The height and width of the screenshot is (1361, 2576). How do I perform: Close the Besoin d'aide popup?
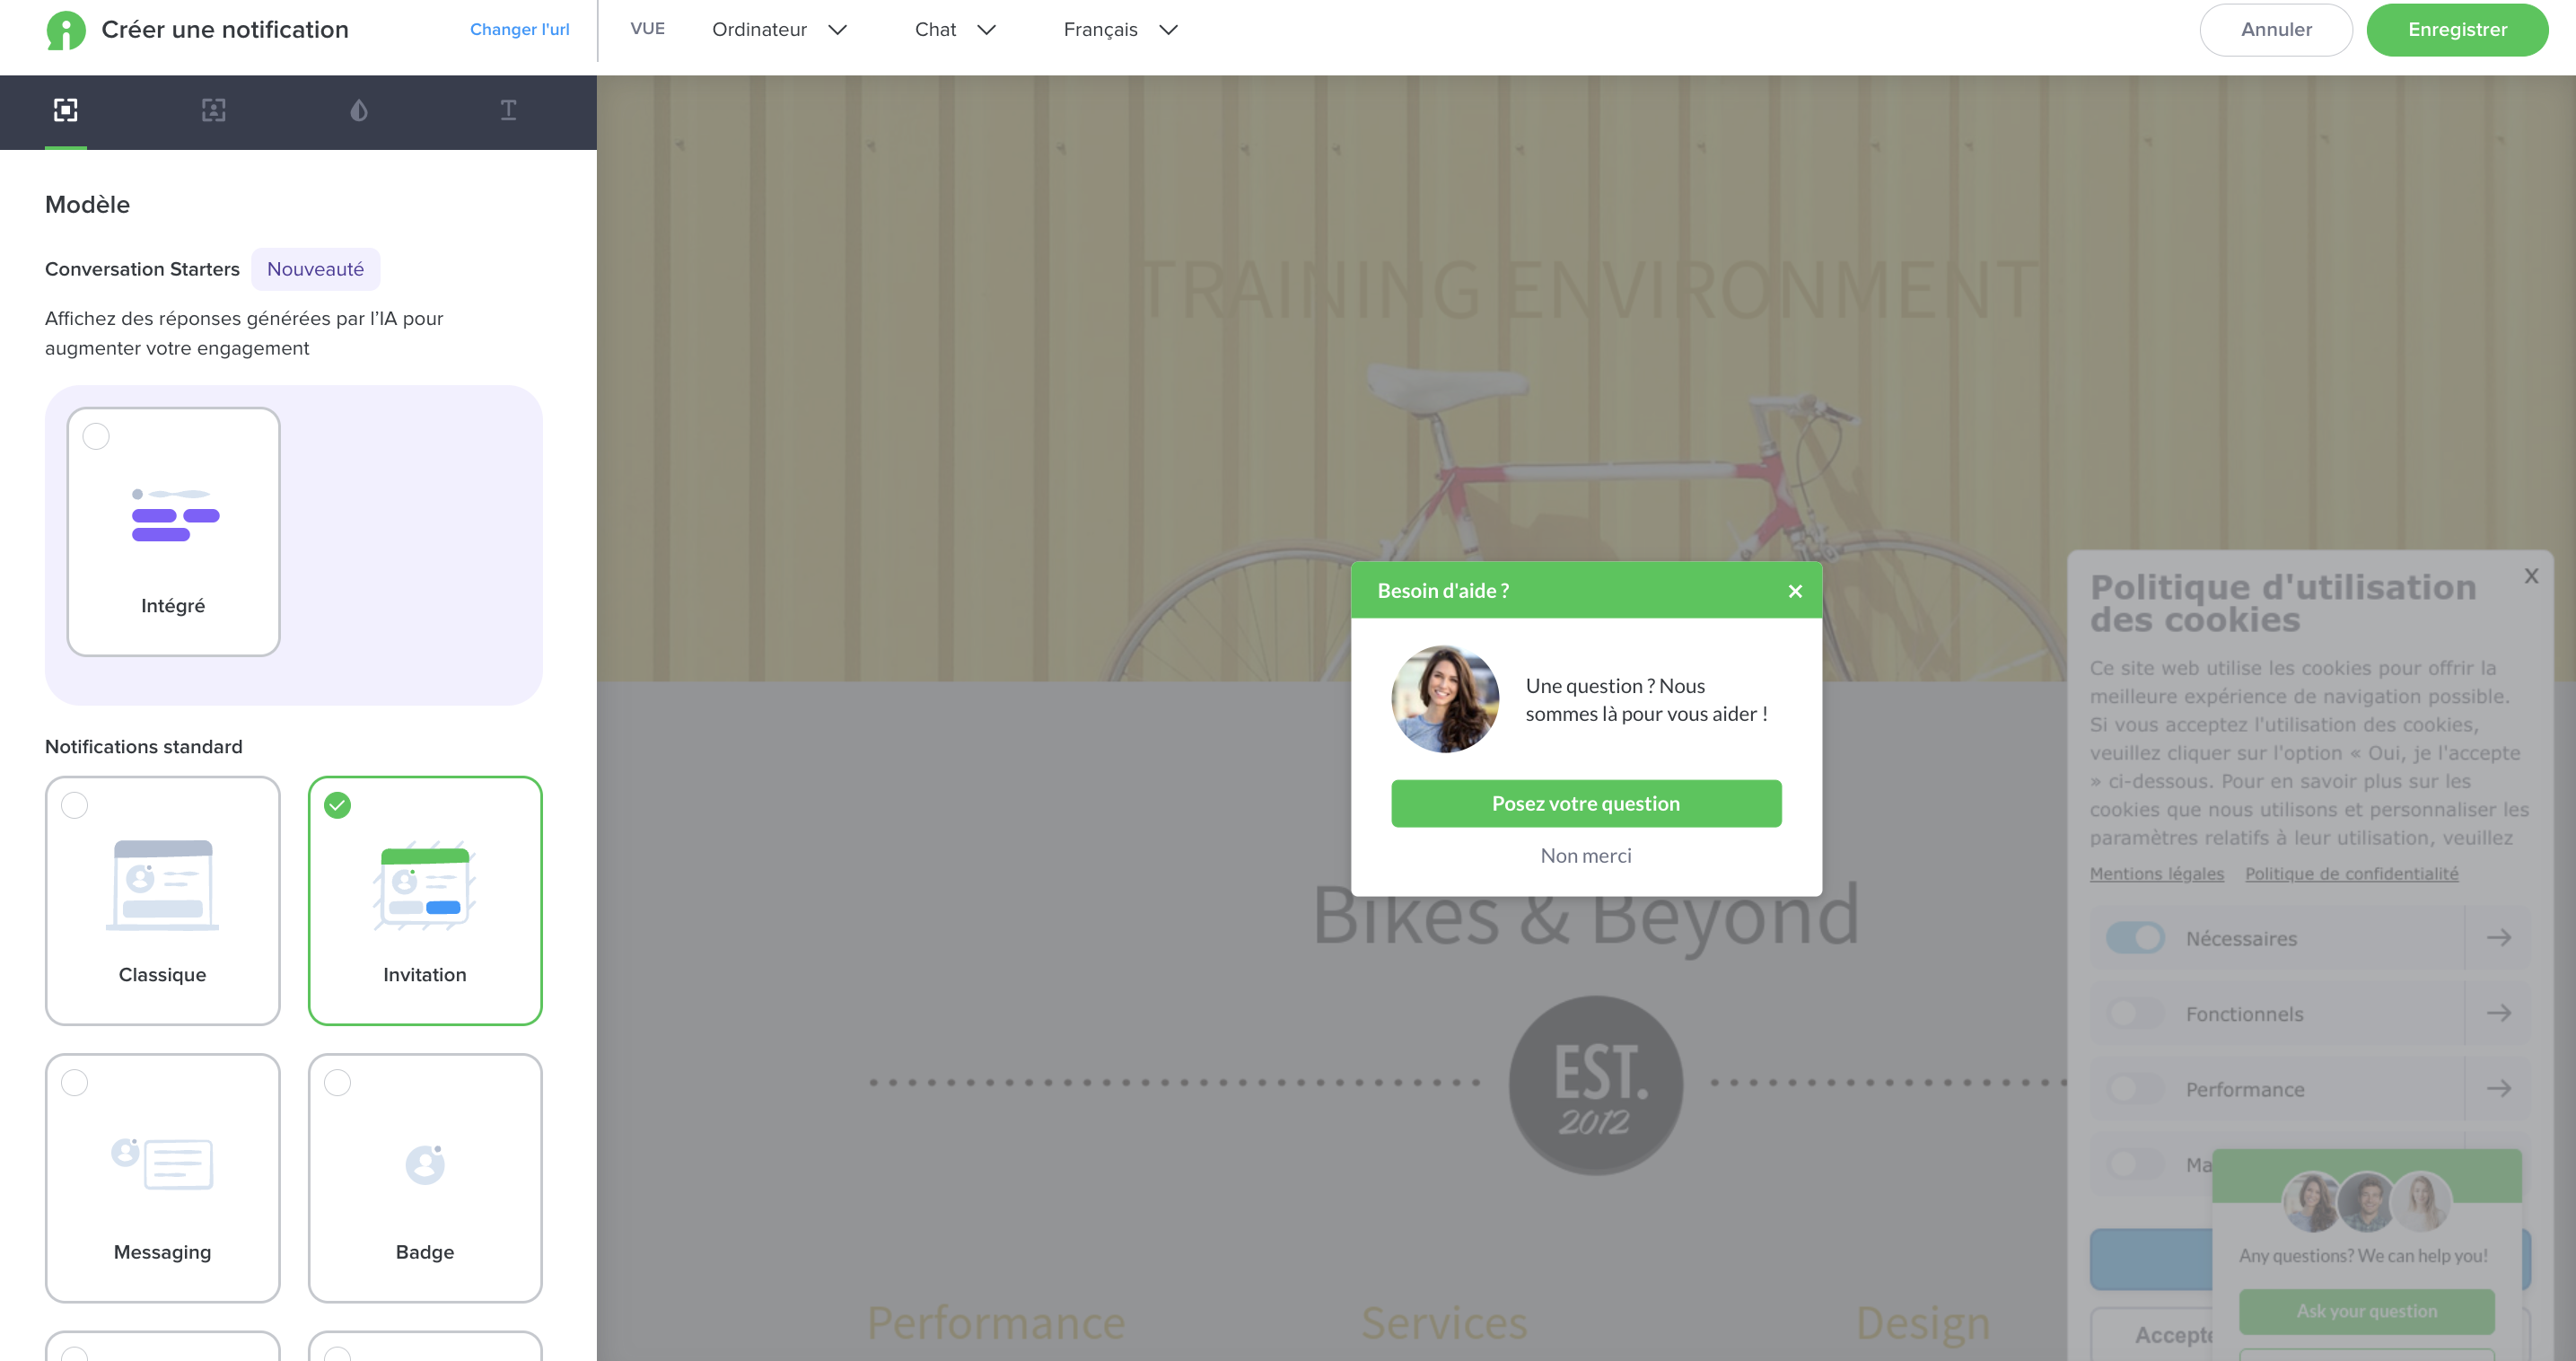tap(1795, 592)
